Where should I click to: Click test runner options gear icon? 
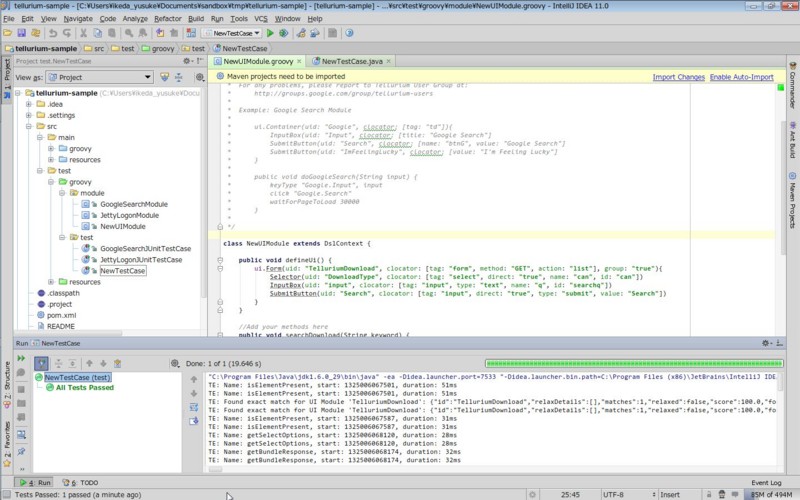(x=175, y=363)
